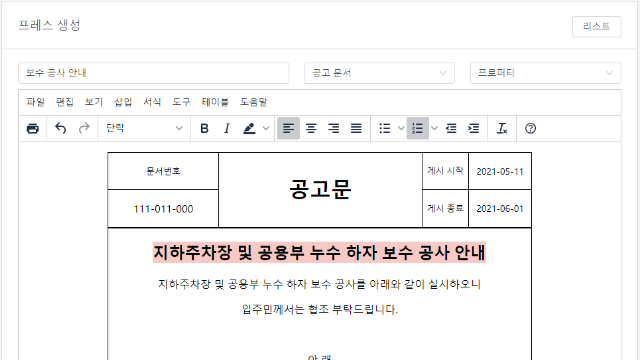The width and height of the screenshot is (640, 360).
Task: Toggle right text alignment
Action: (334, 129)
